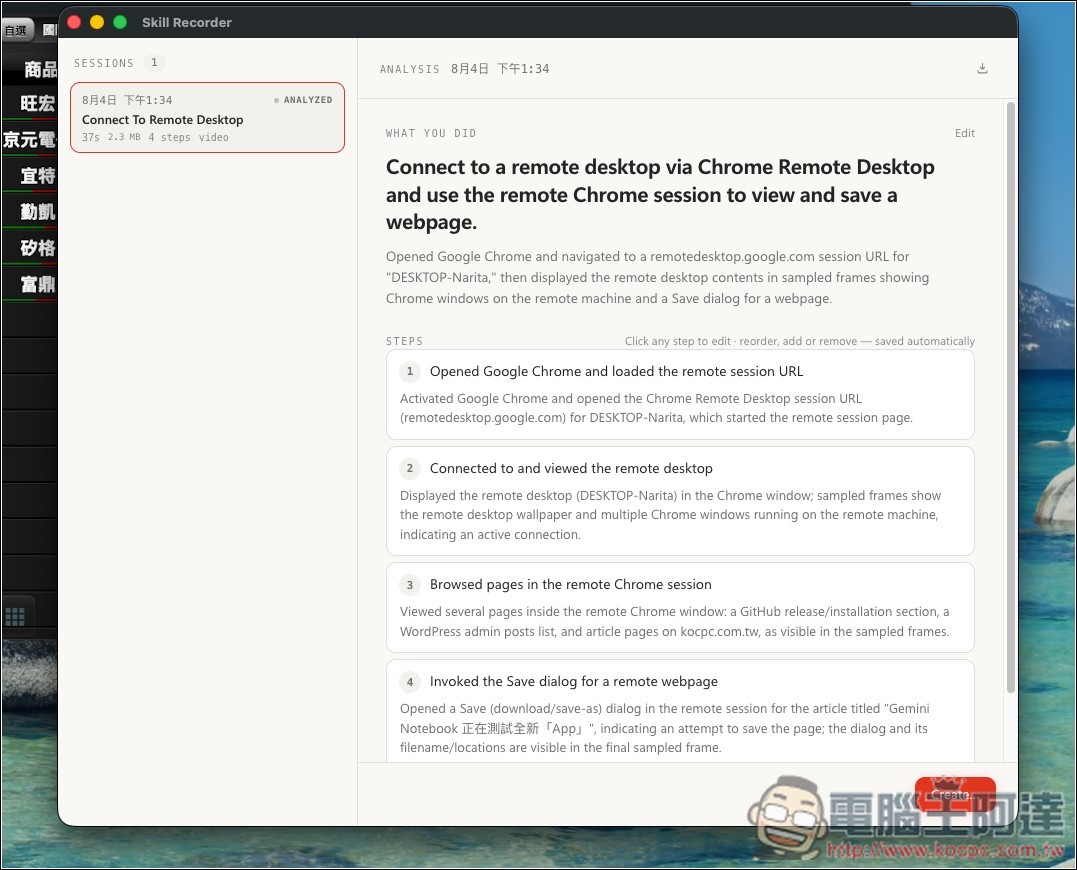1077x870 pixels.
Task: Click 商品 column header in background window
Action: 40,69
